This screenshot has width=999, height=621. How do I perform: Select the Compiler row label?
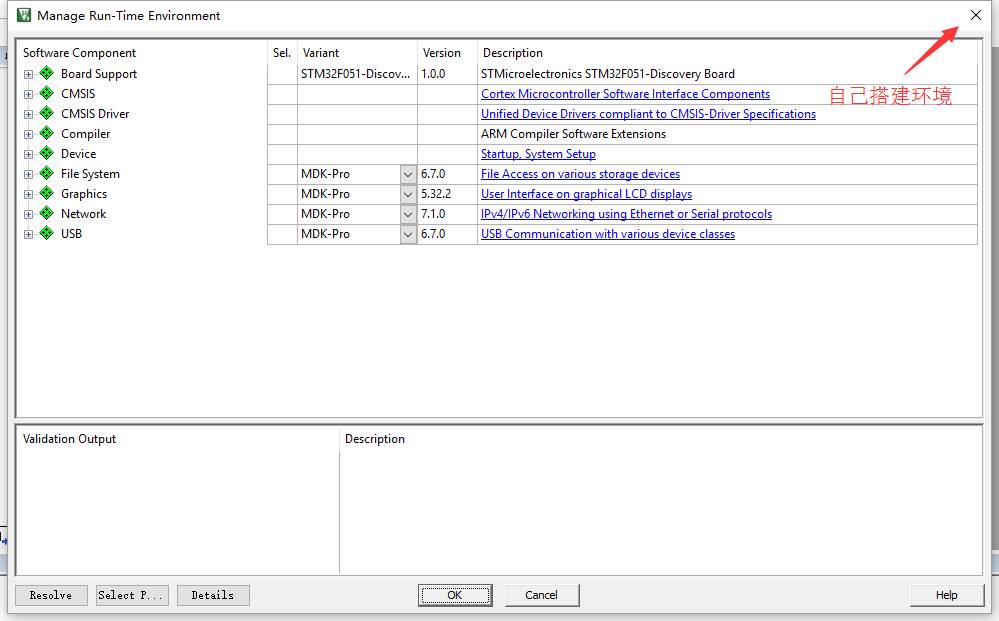85,134
